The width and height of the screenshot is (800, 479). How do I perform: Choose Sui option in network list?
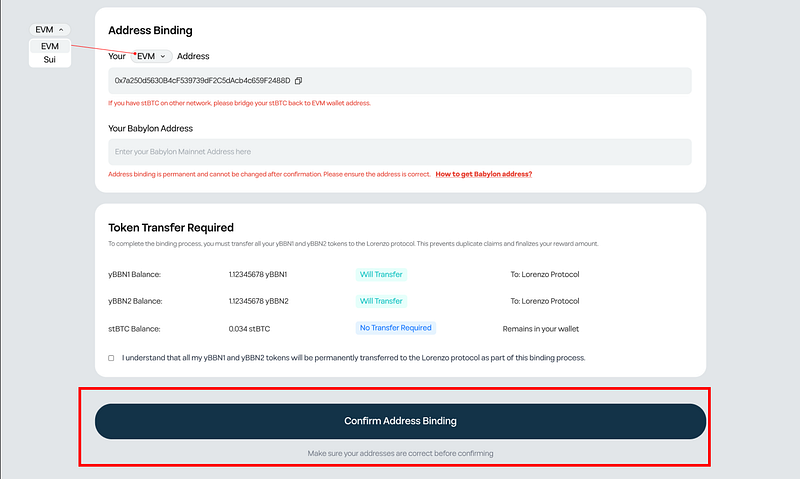49,60
